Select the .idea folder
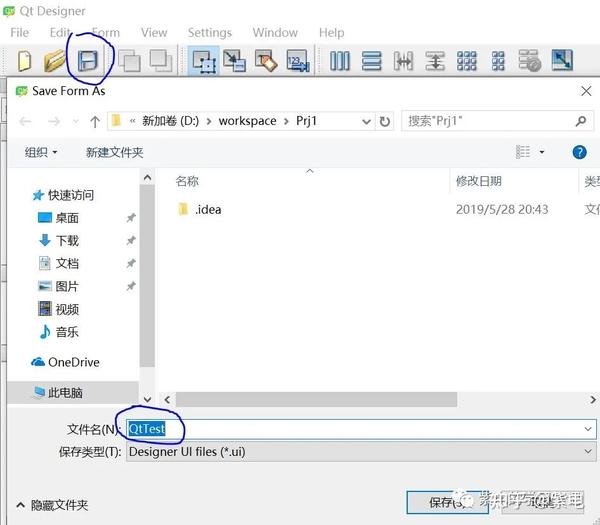Screen dimensions: 600x525 pyautogui.click(x=200, y=209)
